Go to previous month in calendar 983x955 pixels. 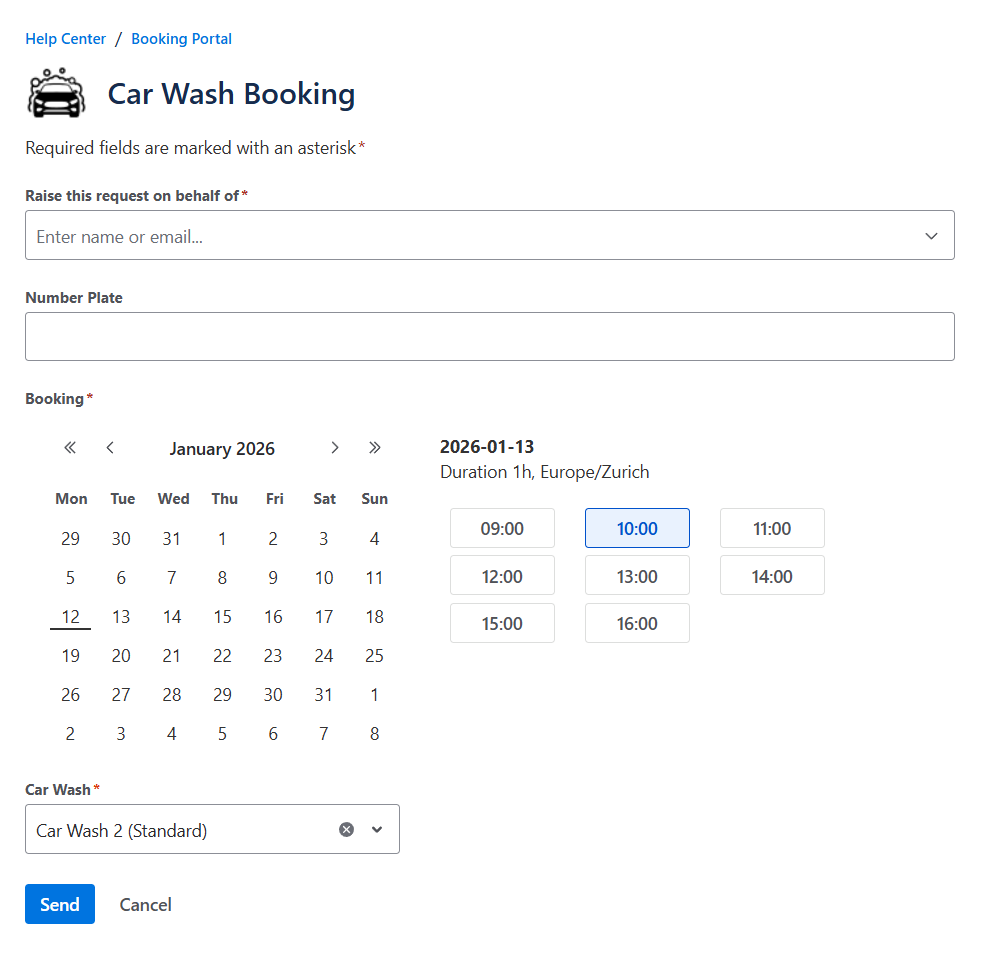110,448
